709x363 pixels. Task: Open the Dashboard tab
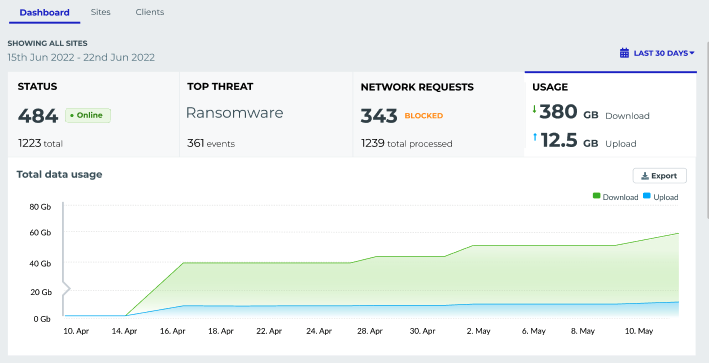pyautogui.click(x=44, y=12)
